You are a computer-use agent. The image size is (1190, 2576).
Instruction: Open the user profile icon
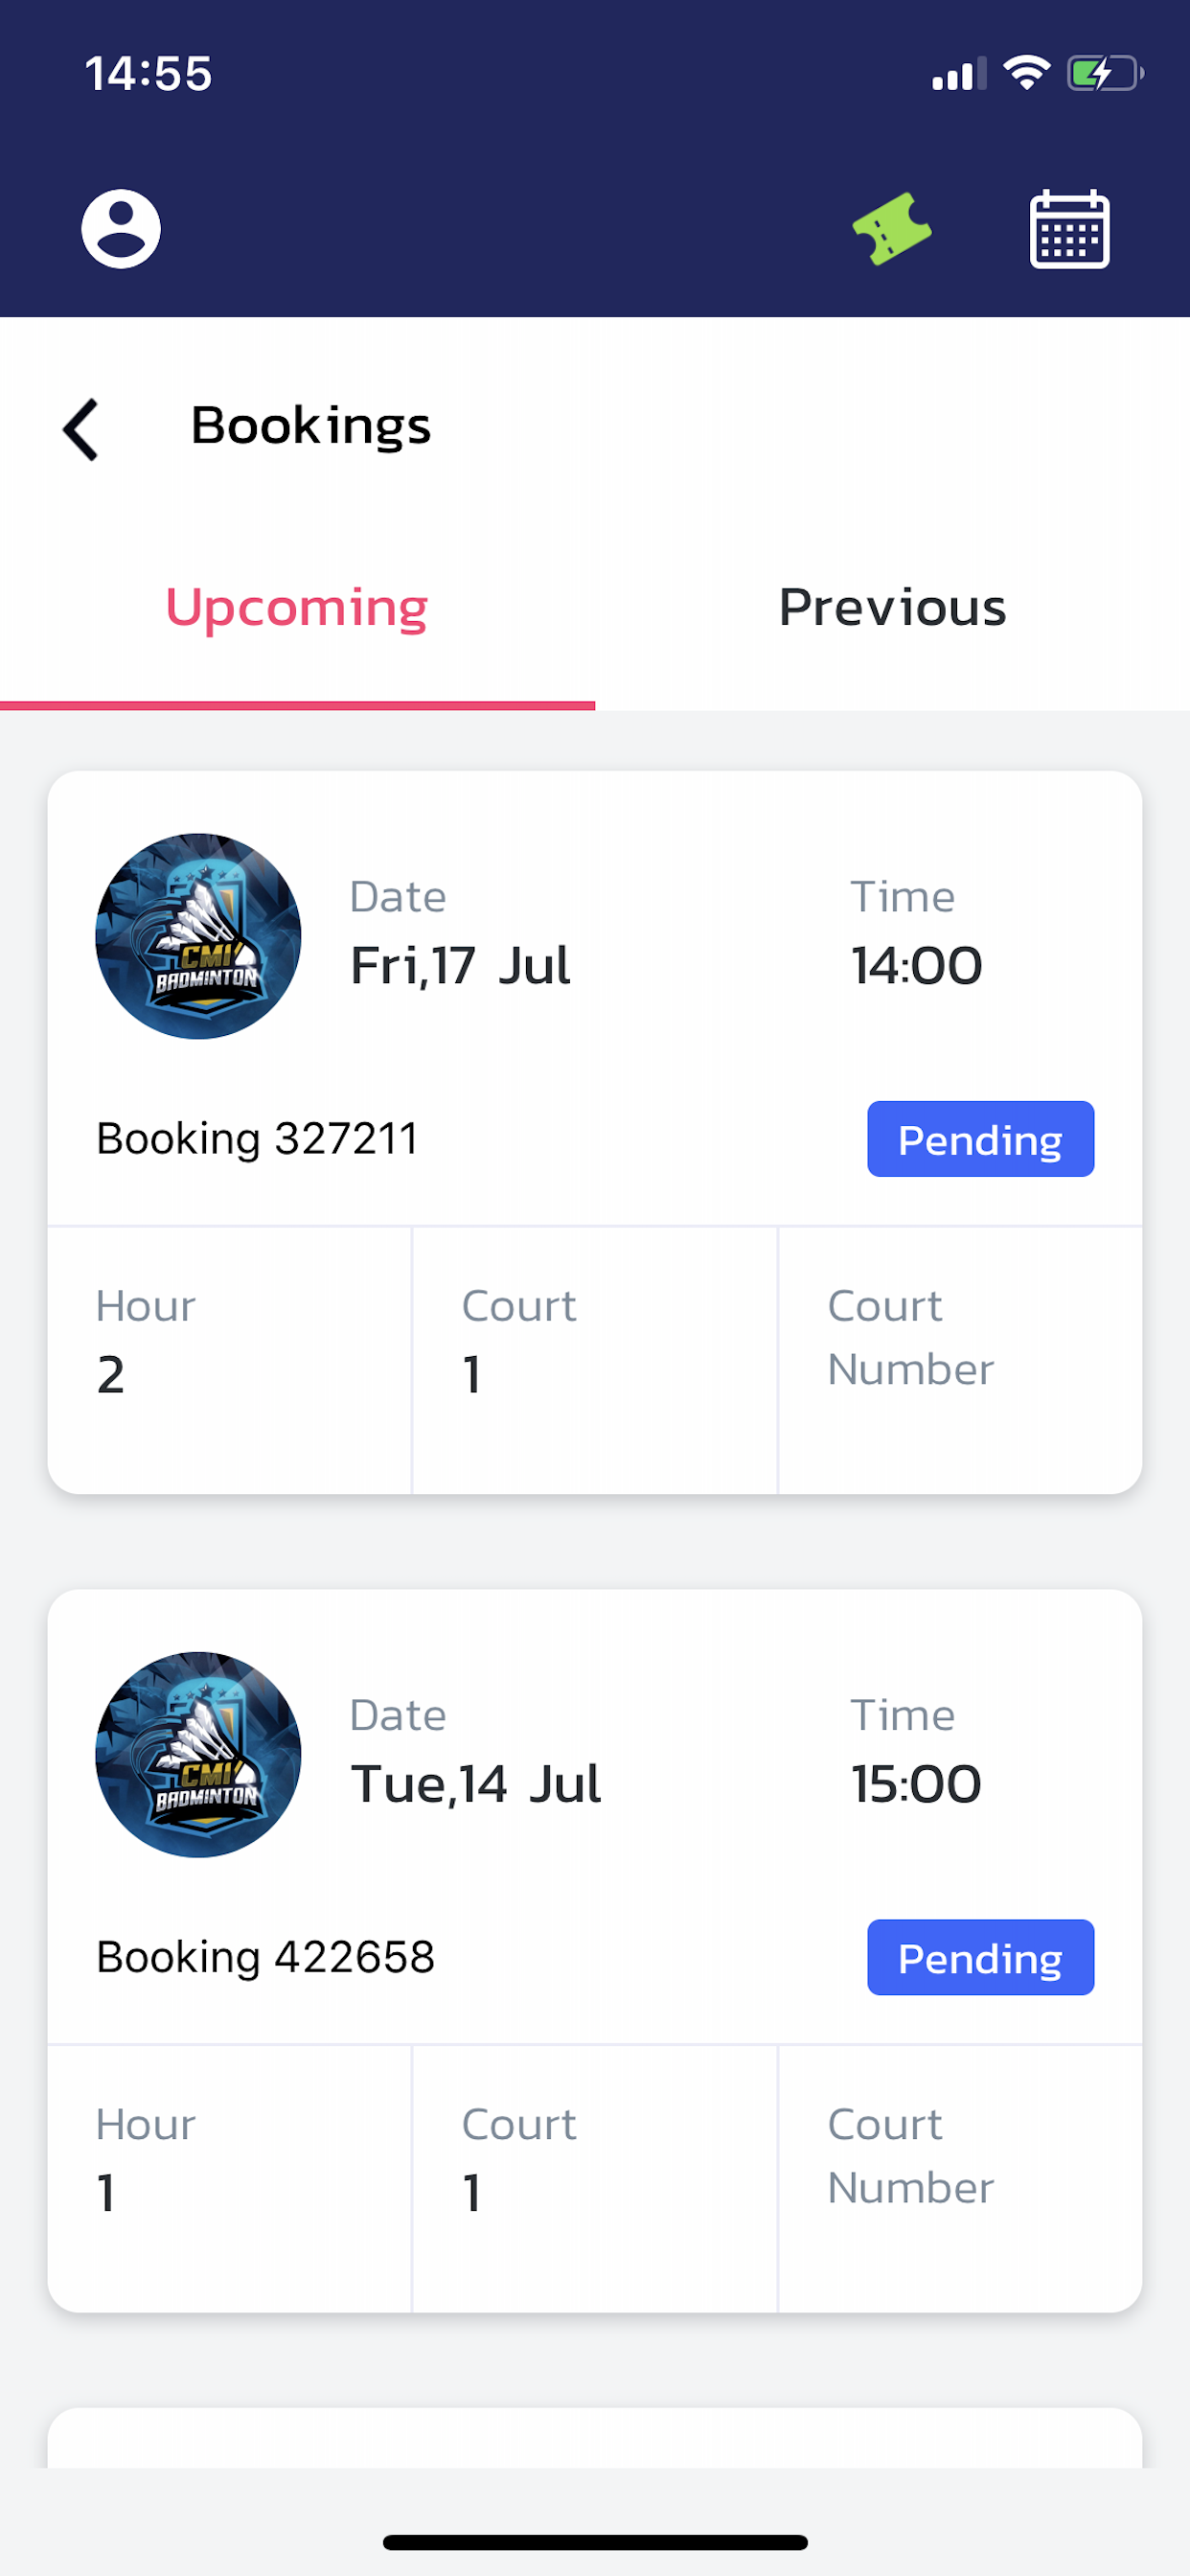pyautogui.click(x=120, y=229)
